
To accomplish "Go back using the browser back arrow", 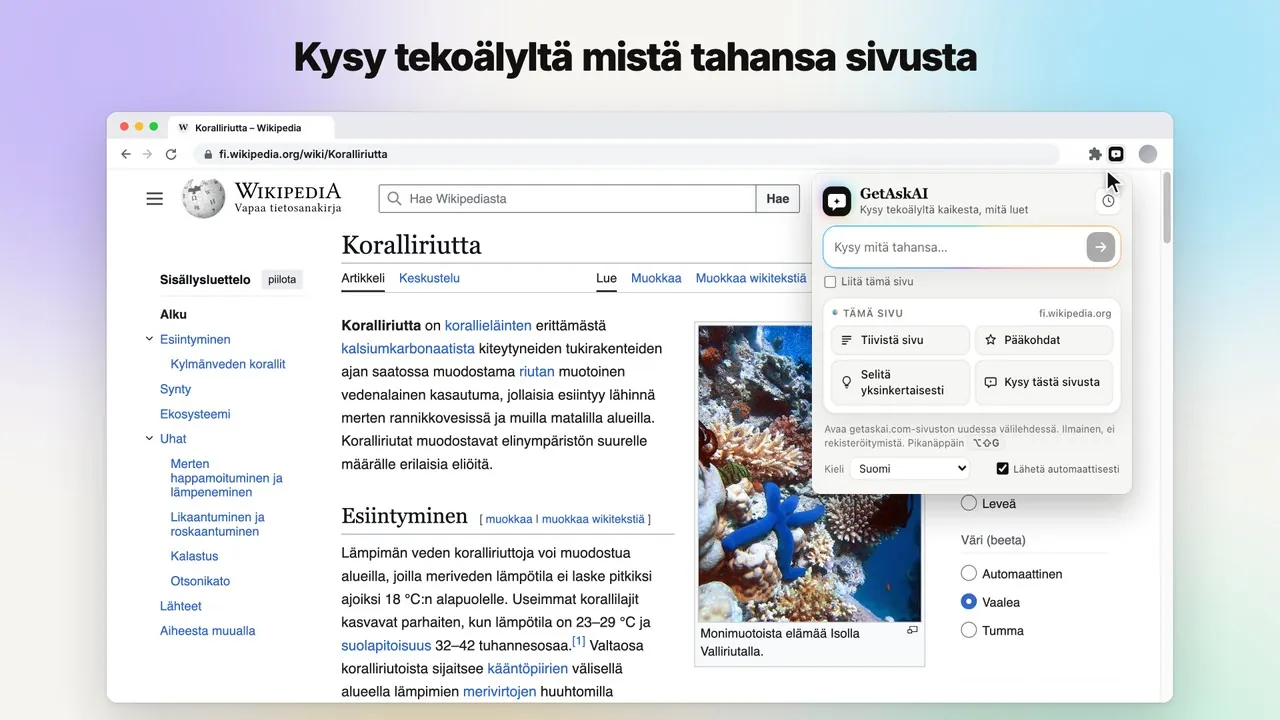I will point(126,154).
